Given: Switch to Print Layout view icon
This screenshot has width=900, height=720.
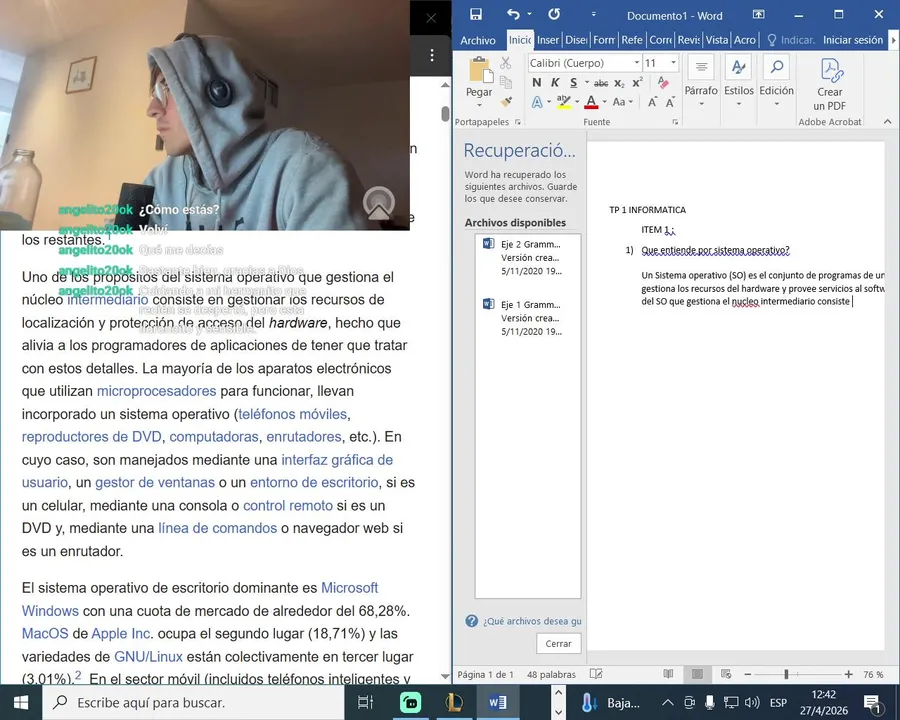Looking at the screenshot, I should coord(697,674).
